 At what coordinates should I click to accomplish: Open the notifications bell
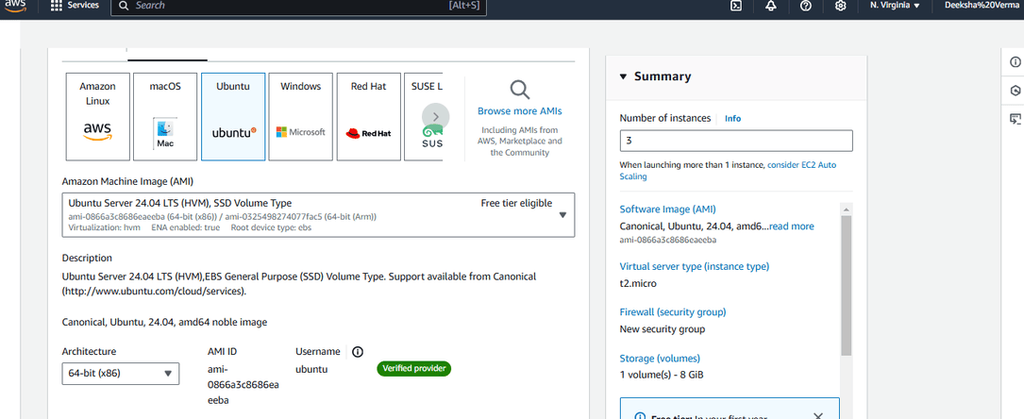point(771,6)
